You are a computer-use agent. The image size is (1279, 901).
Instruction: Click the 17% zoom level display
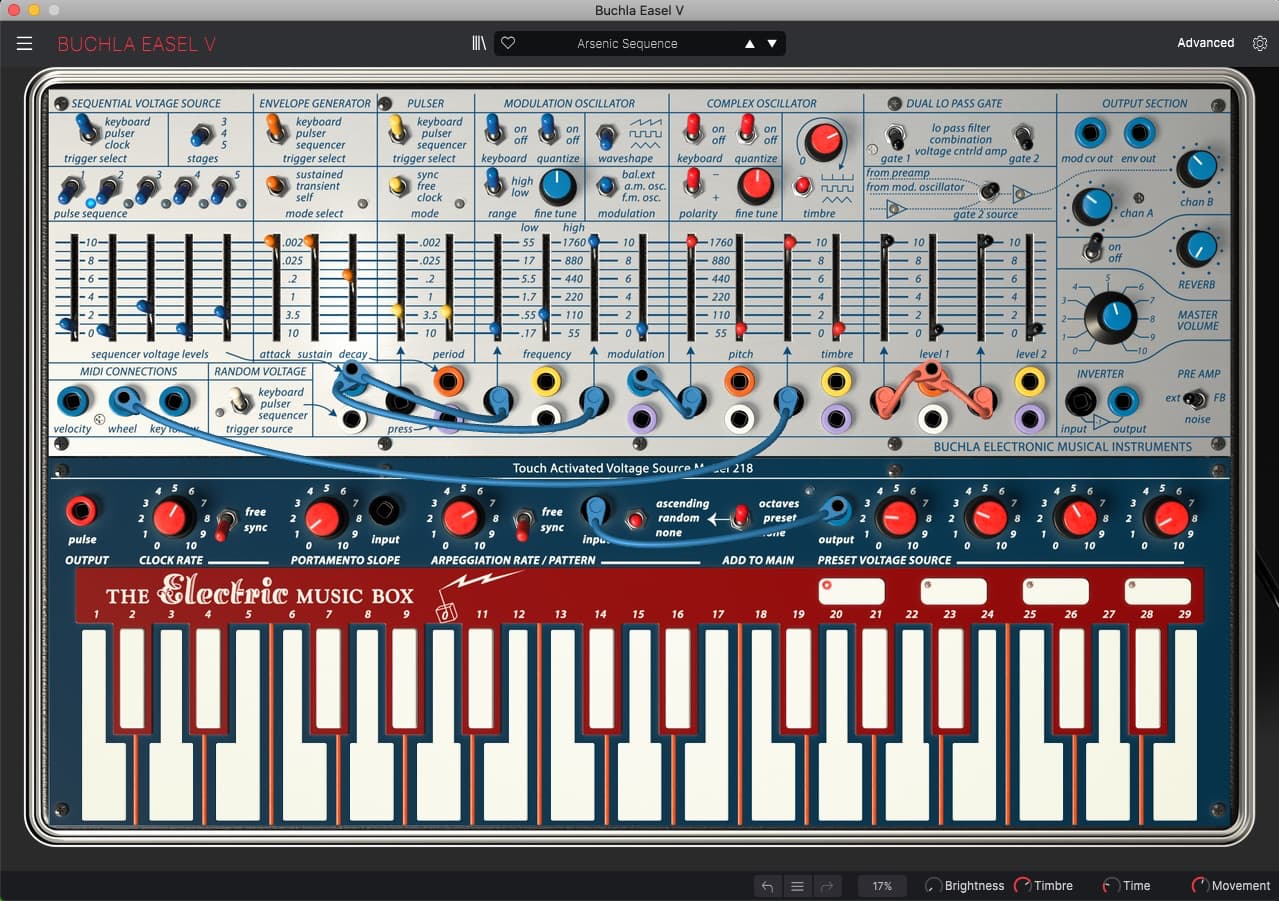(x=881, y=886)
